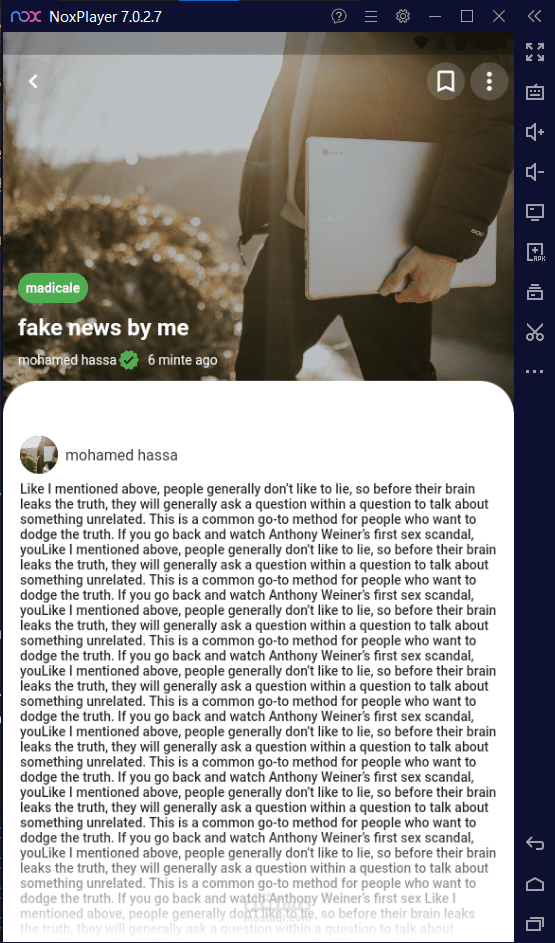
Task: Tap the Android back button
Action: [x=535, y=843]
